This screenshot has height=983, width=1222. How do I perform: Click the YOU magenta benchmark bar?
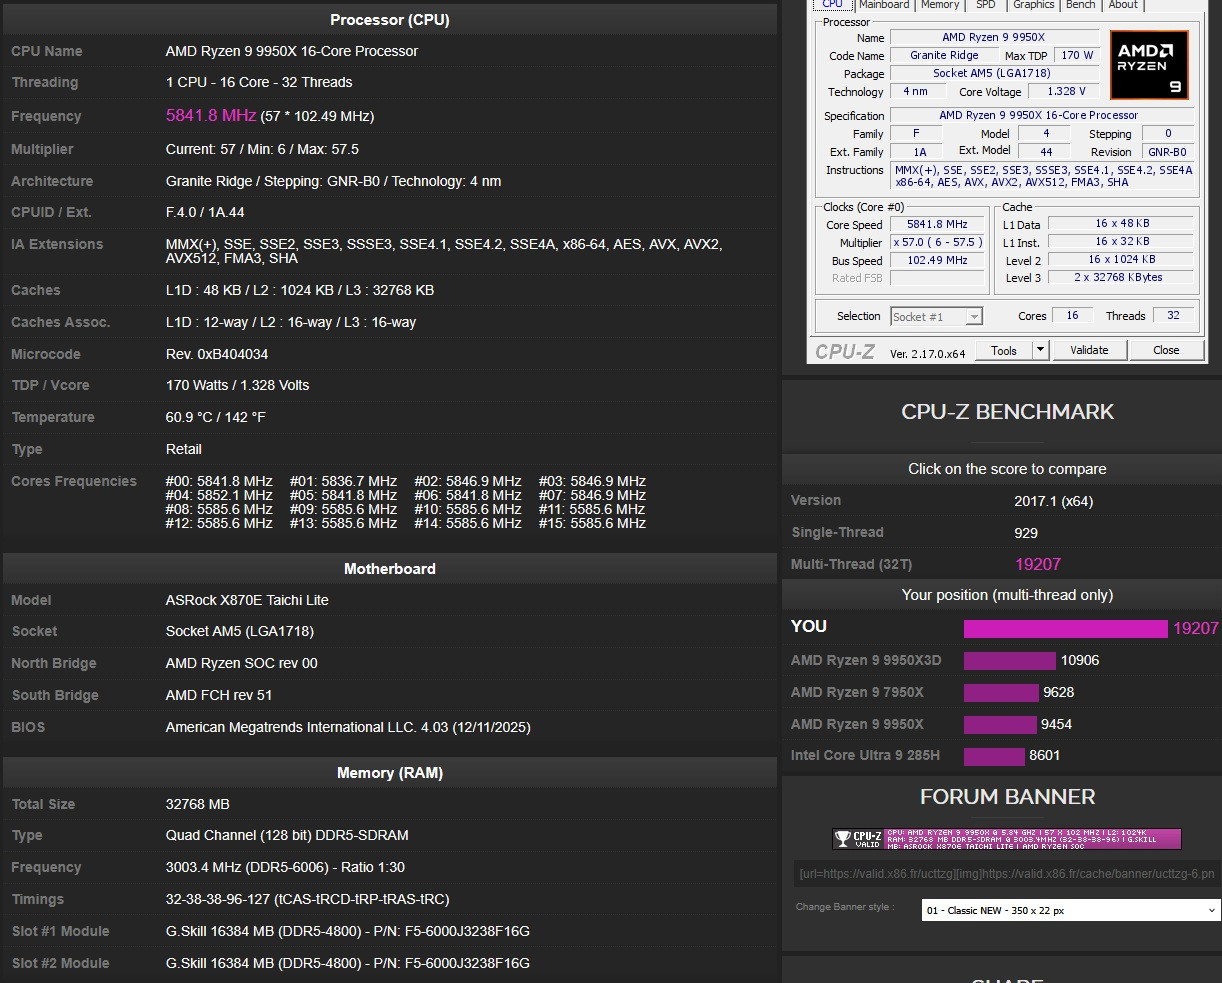[x=1065, y=628]
